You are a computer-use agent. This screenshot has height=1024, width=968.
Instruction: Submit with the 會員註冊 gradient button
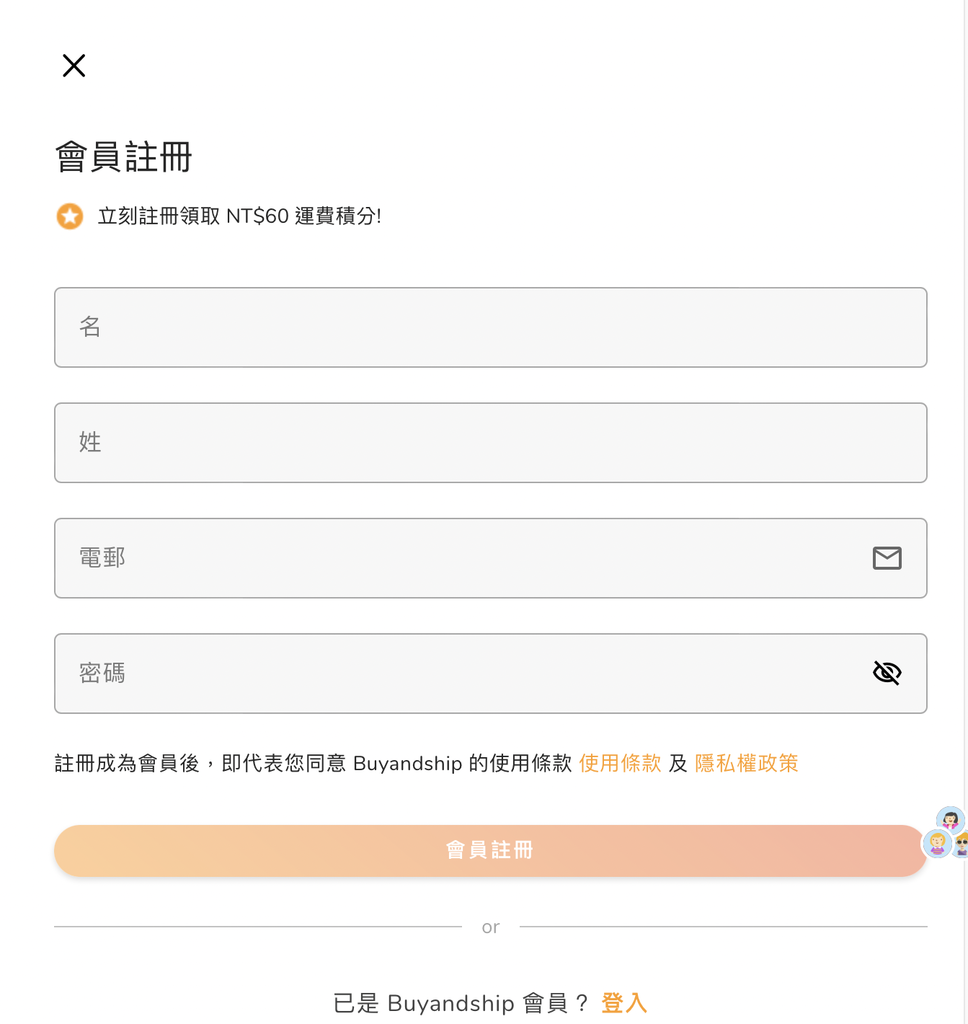(x=491, y=850)
